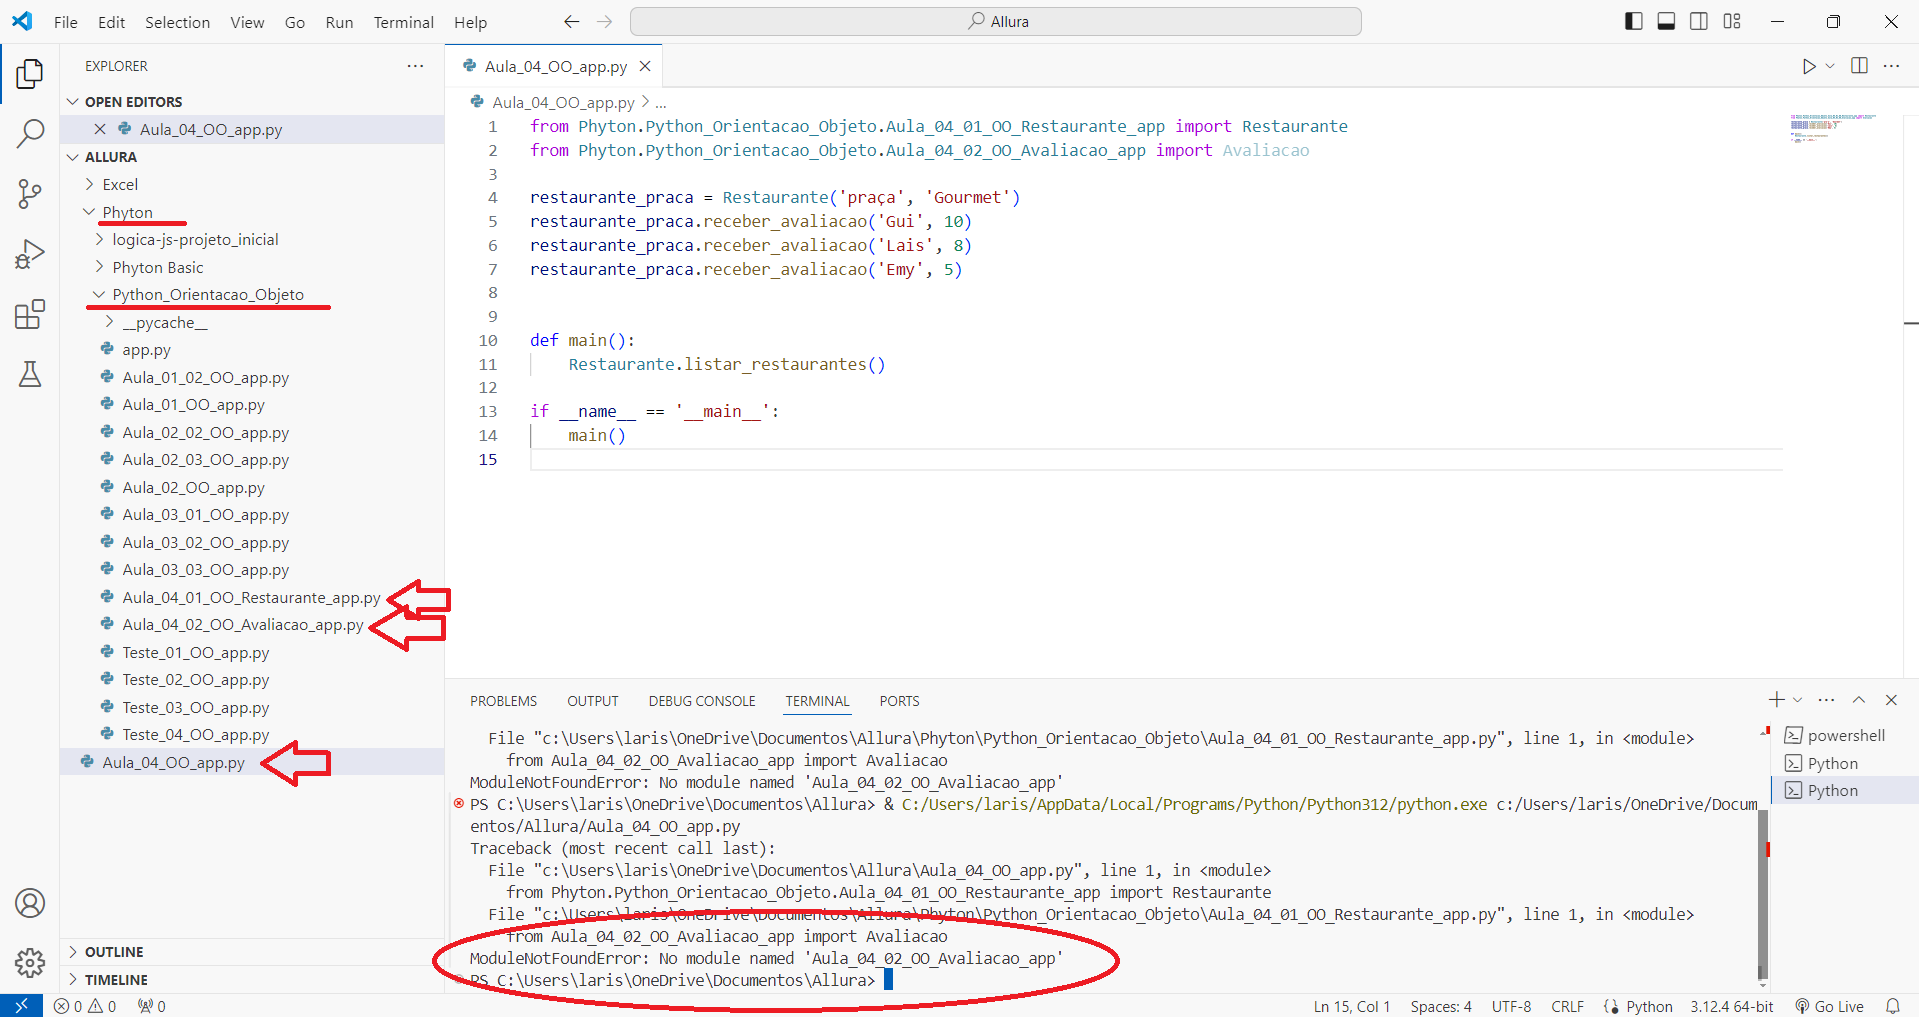This screenshot has width=1919, height=1017.
Task: Collapse the Open Editors section
Action: pos(73,102)
